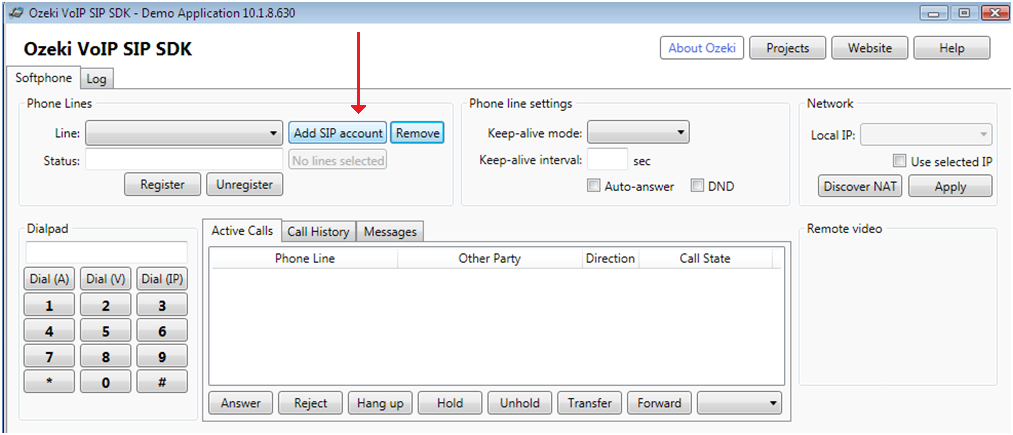The width and height of the screenshot is (1013, 435).
Task: Click the Other Party column header
Action: 490,259
